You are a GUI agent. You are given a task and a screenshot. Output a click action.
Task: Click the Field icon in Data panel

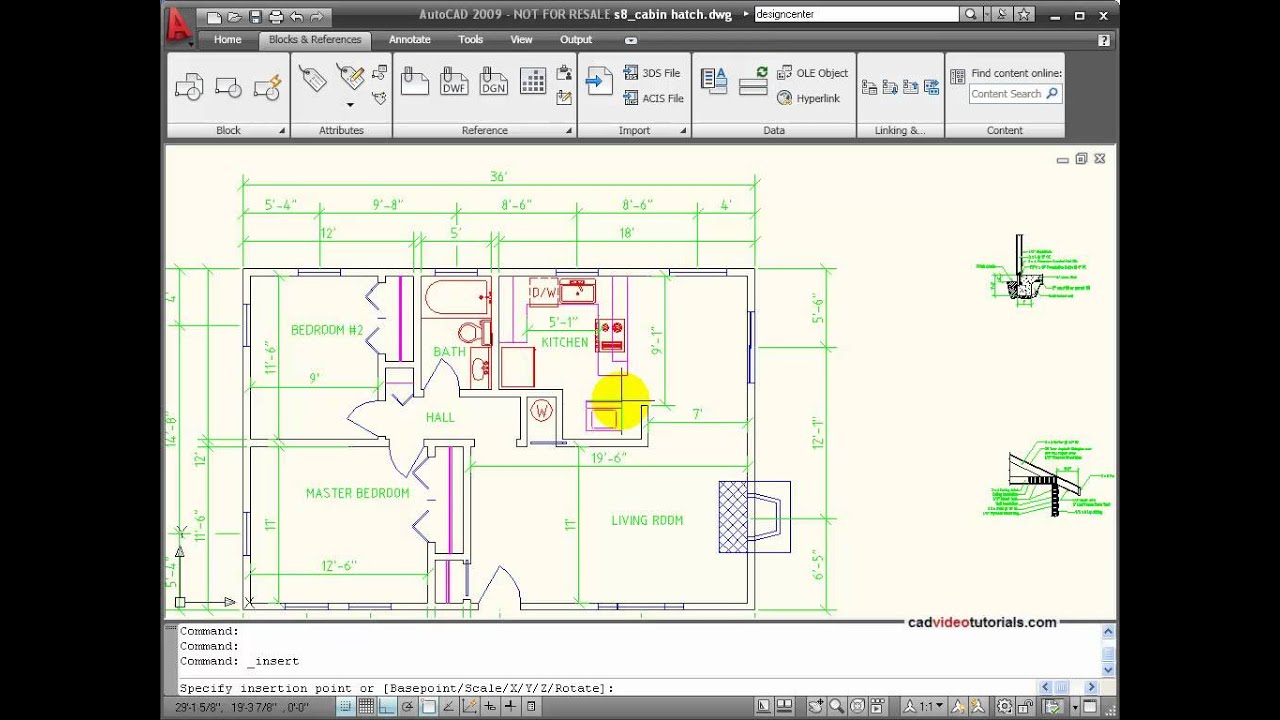714,81
